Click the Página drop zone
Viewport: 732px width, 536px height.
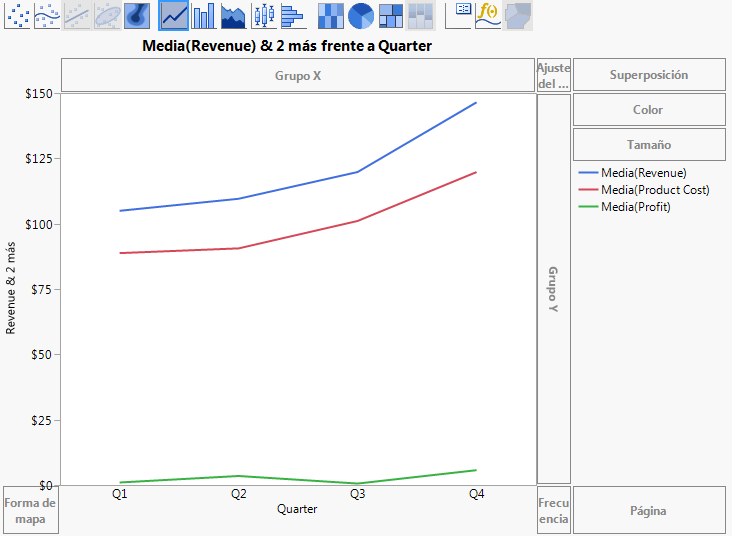point(649,510)
